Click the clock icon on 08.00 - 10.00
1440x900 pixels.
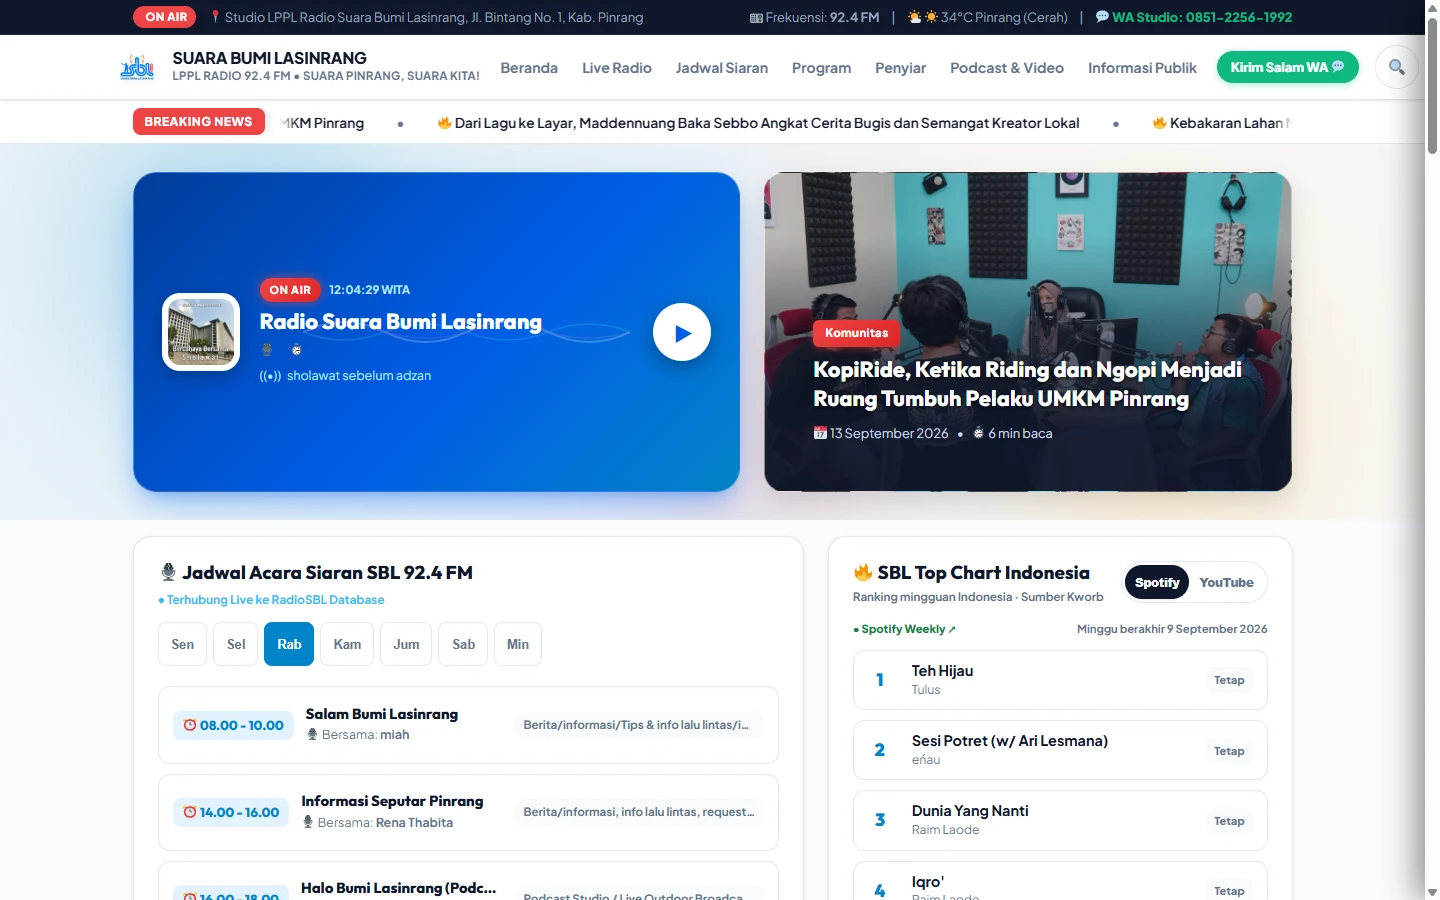click(x=190, y=725)
